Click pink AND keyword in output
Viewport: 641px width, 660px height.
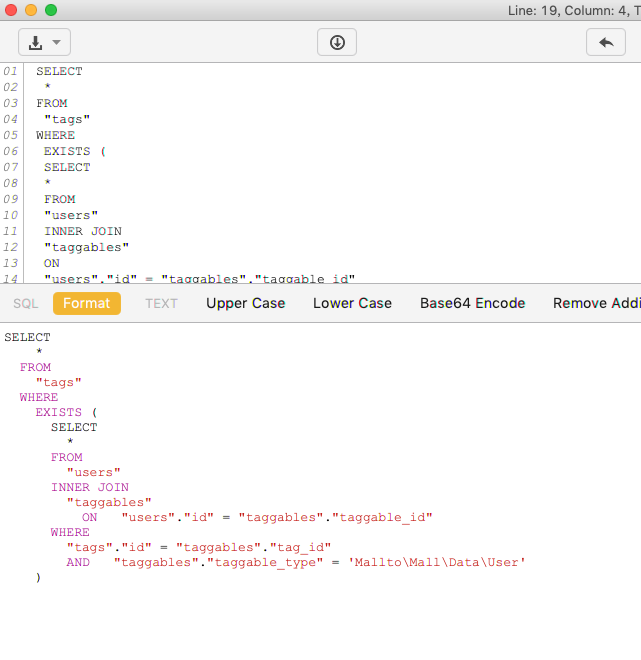(x=78, y=562)
